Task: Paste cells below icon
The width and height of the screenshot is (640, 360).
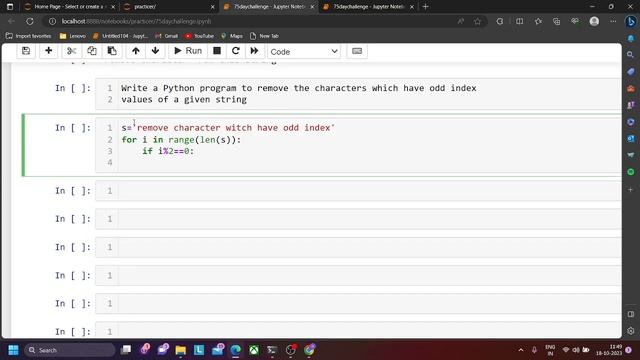Action: click(112, 51)
